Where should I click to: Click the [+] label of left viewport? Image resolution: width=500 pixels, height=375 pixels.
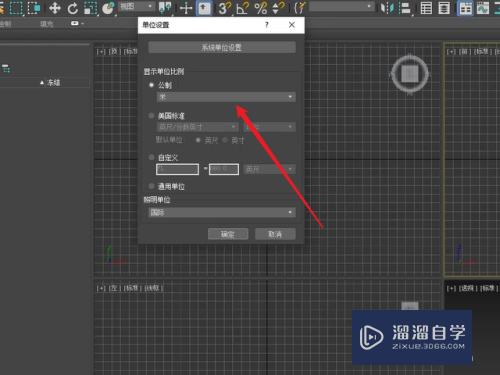(101, 288)
